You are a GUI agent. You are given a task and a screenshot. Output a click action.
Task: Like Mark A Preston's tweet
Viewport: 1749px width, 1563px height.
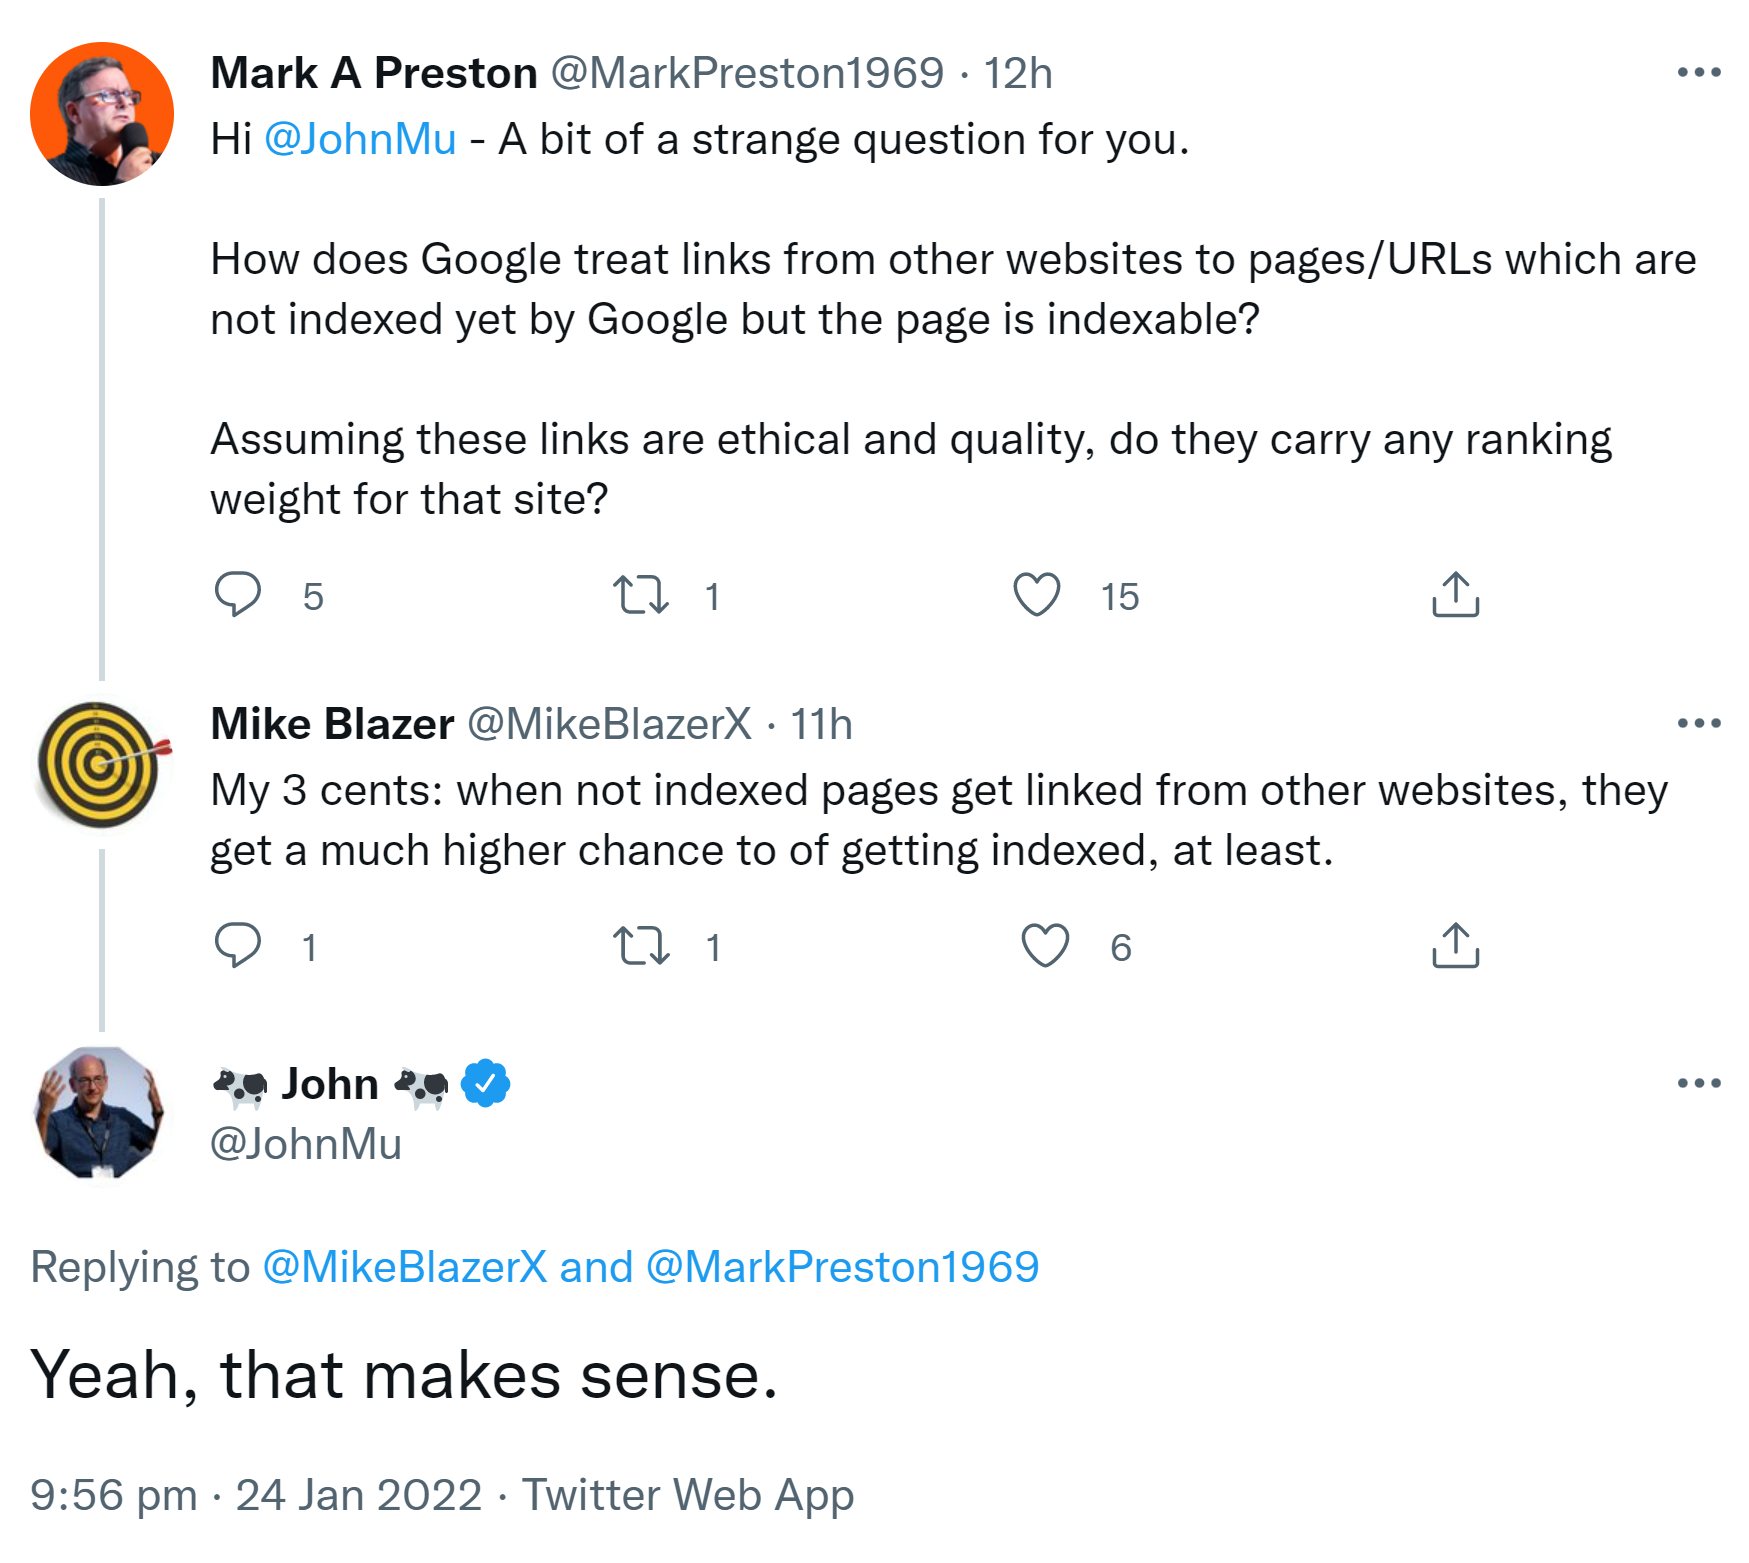tap(1035, 596)
